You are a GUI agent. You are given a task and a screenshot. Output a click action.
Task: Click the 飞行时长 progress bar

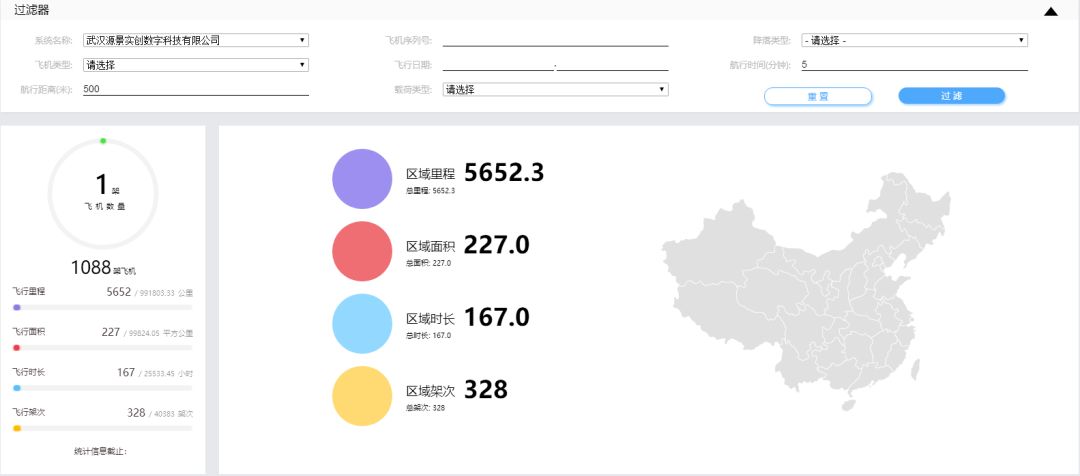[x=103, y=387]
